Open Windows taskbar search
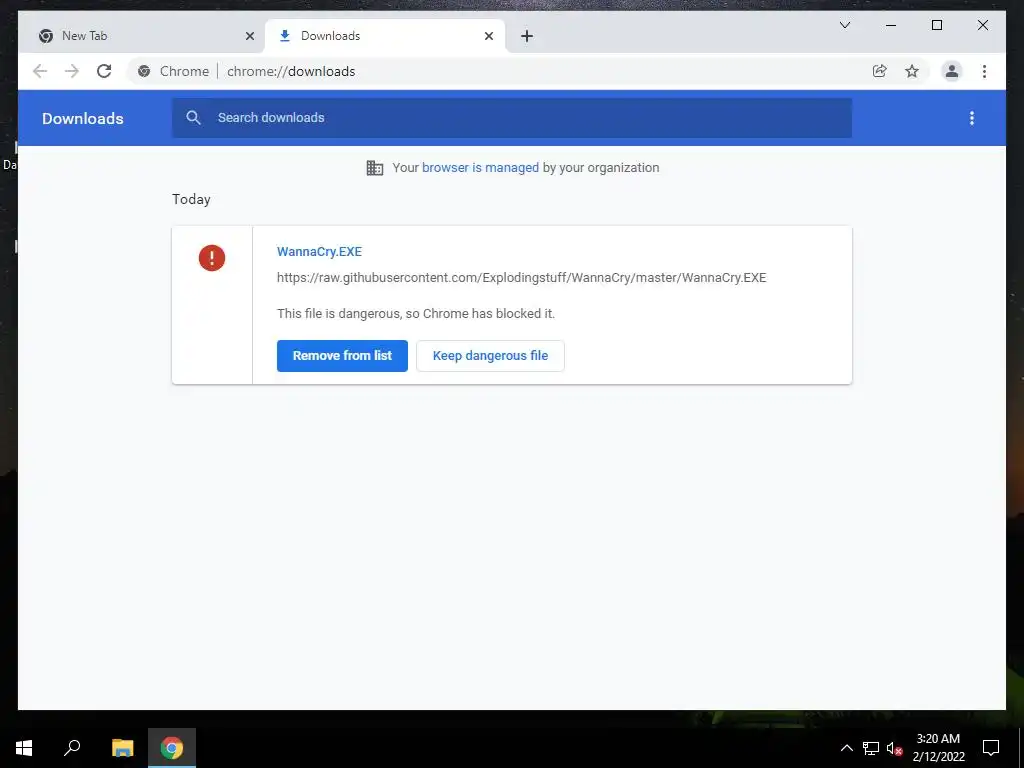Viewport: 1024px width, 768px height. (x=72, y=748)
